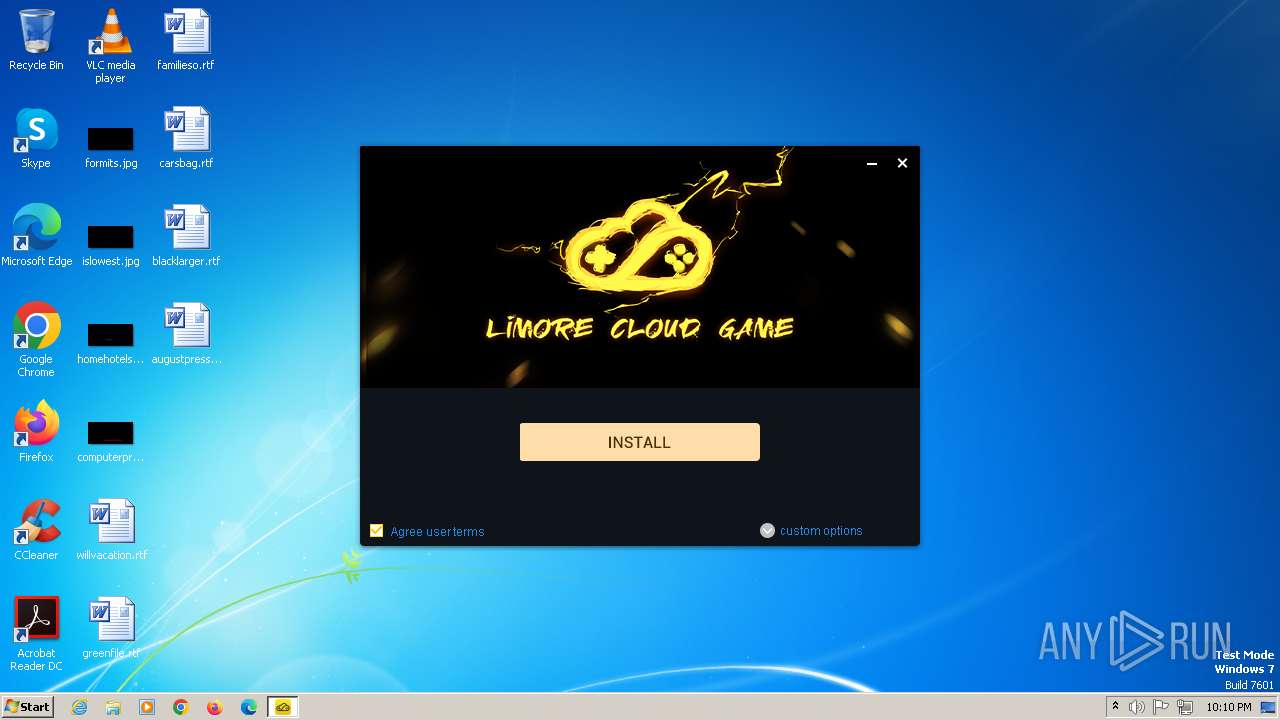This screenshot has height=720, width=1280.
Task: Launch Firefox from the taskbar
Action: click(x=215, y=707)
